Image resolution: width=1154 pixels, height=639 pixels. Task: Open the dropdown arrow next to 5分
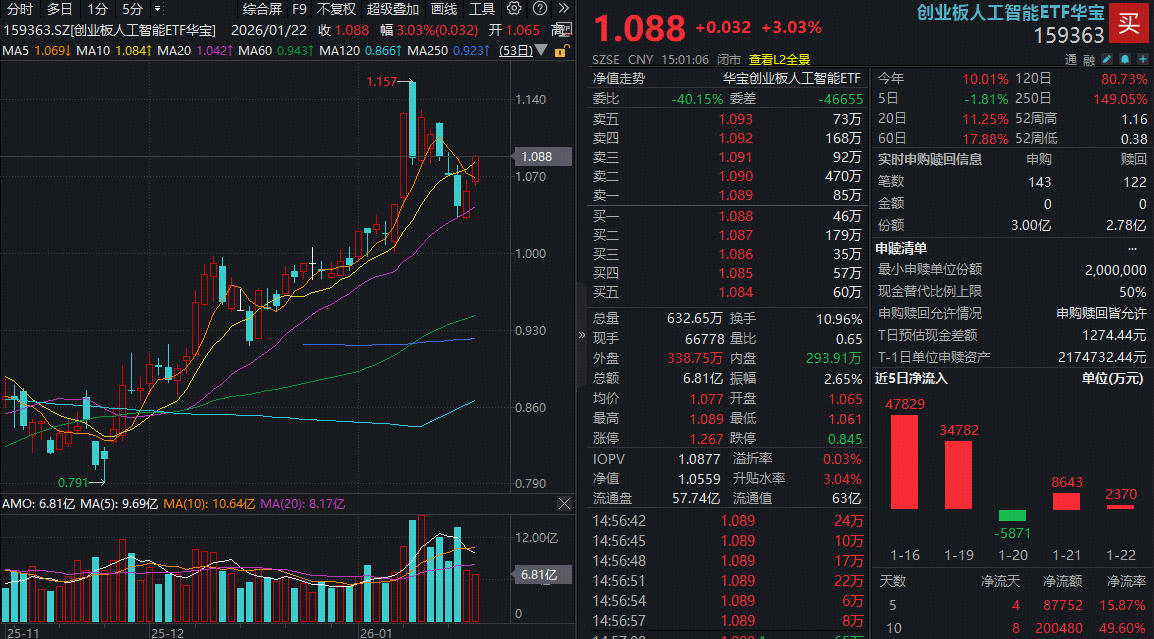pyautogui.click(x=155, y=9)
